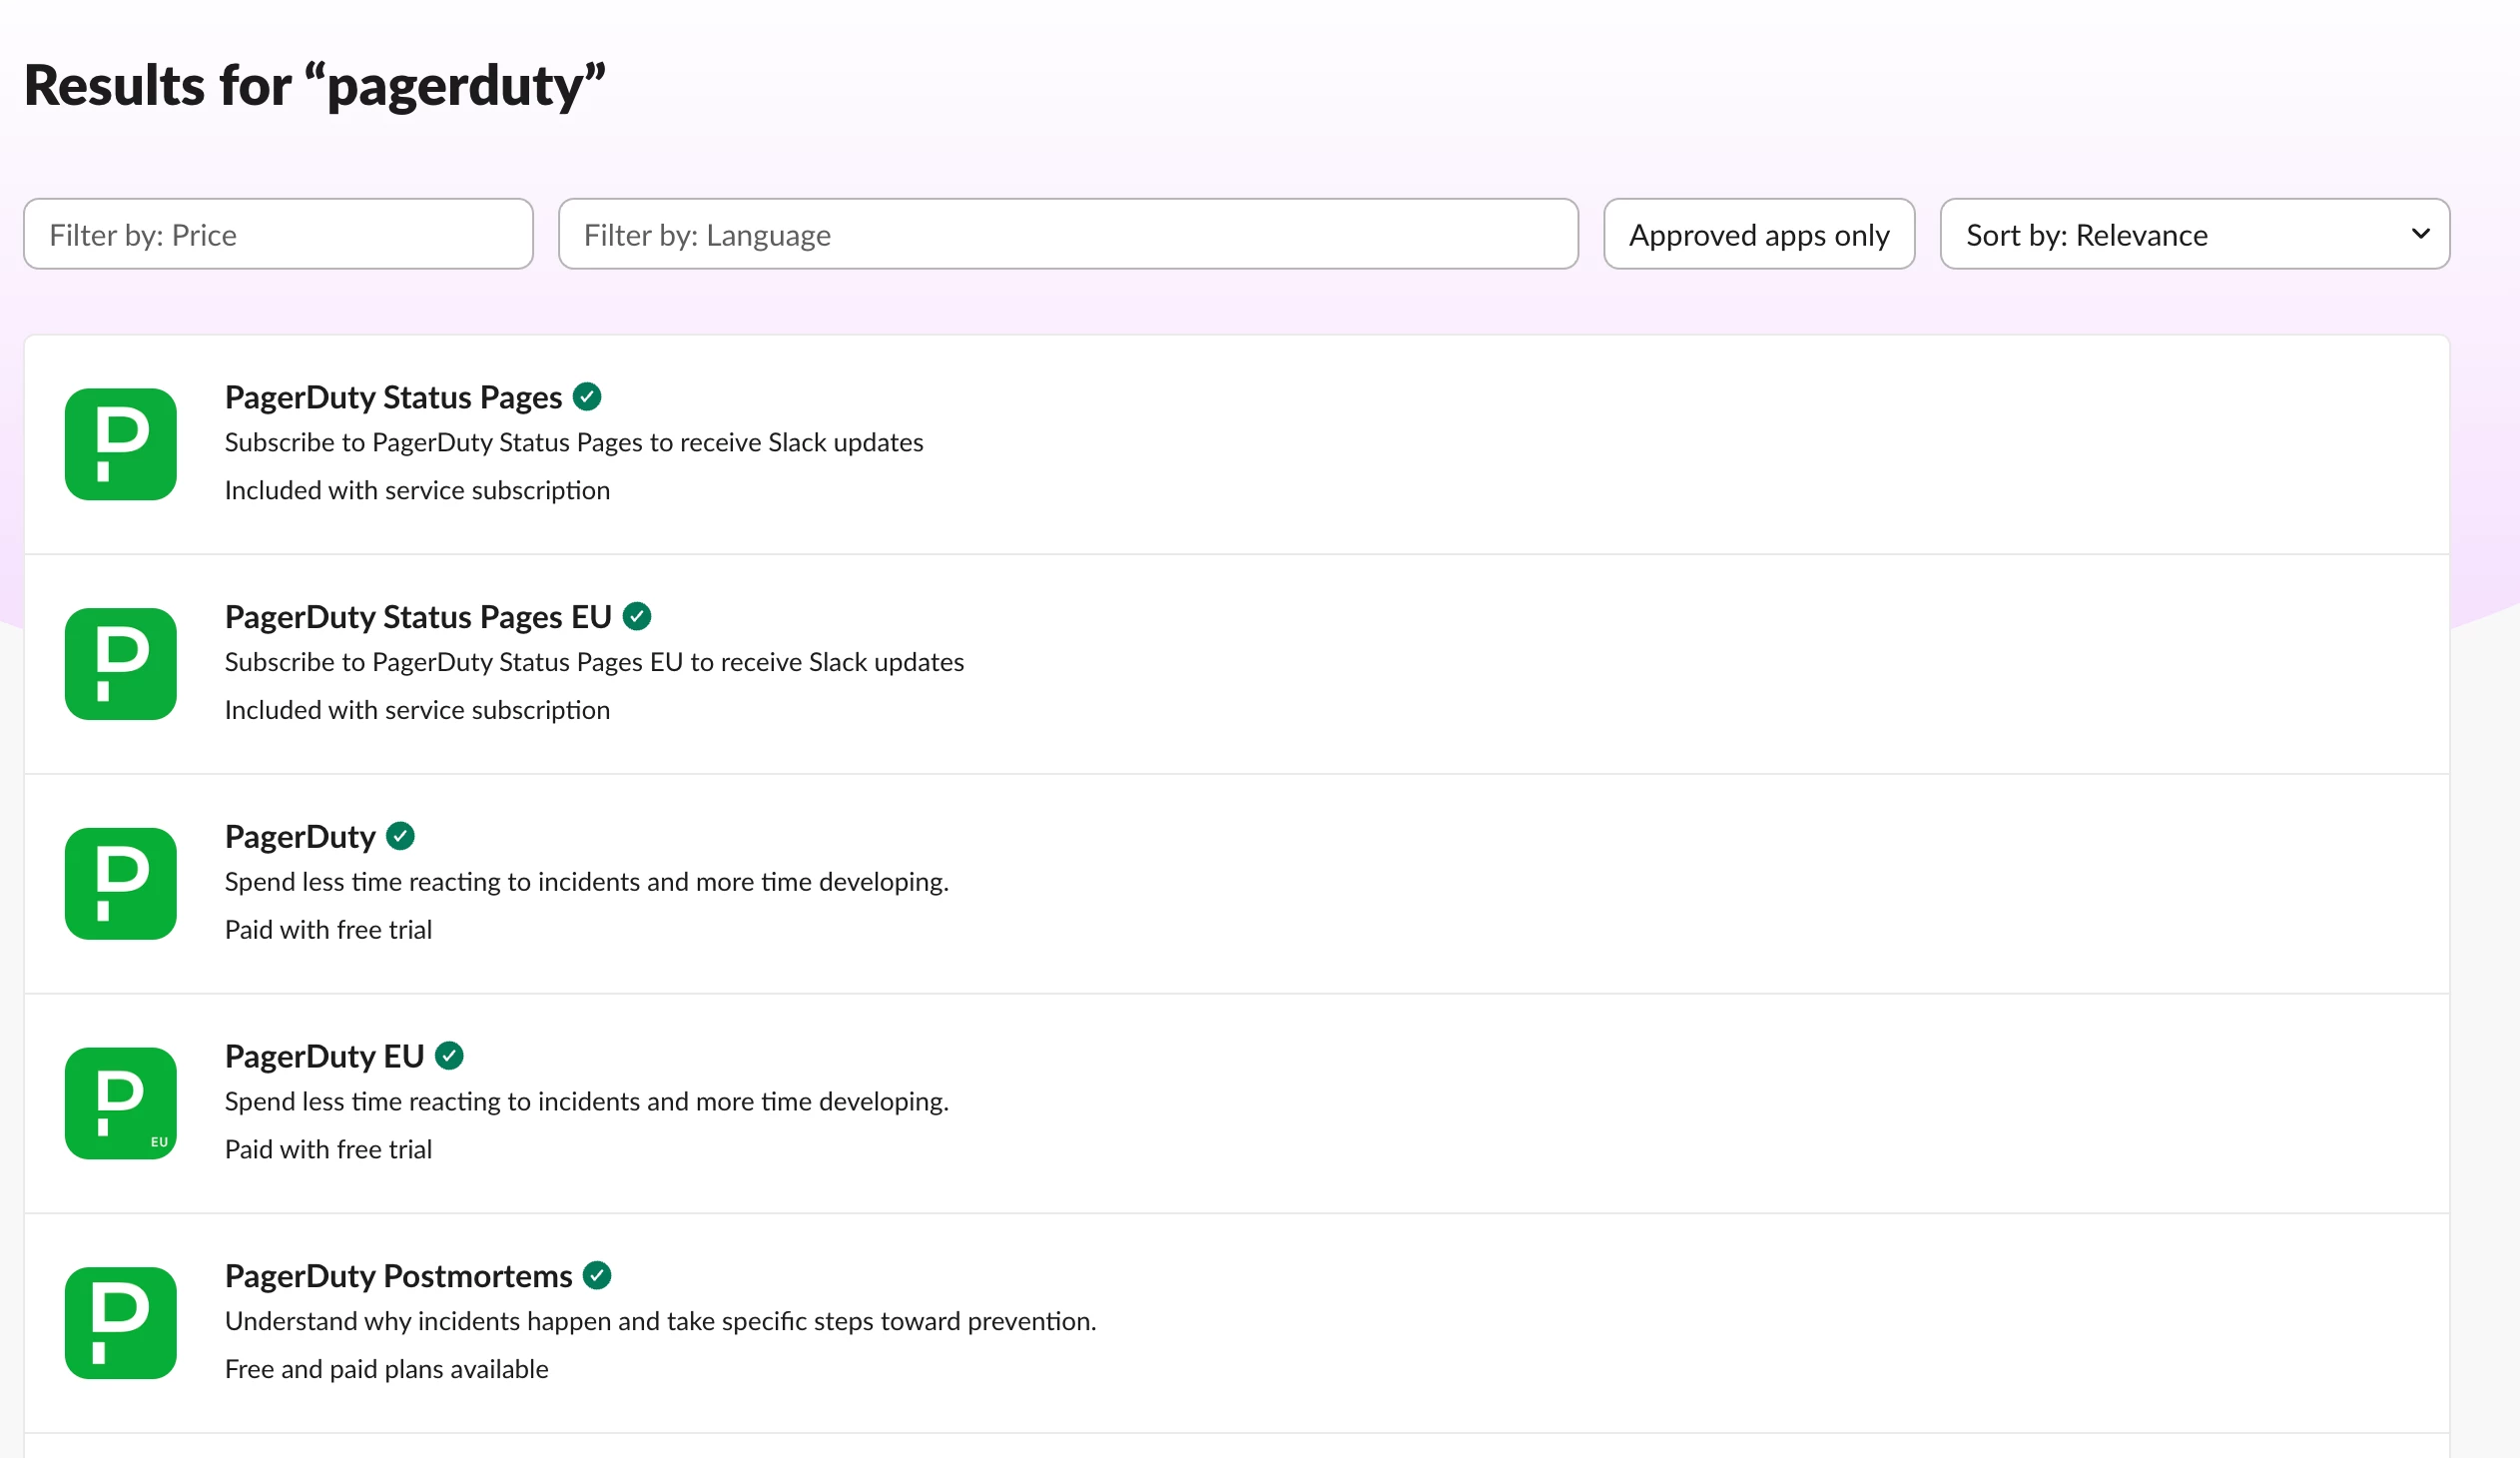Click the Results for "pagerduty" heading

pos(315,86)
